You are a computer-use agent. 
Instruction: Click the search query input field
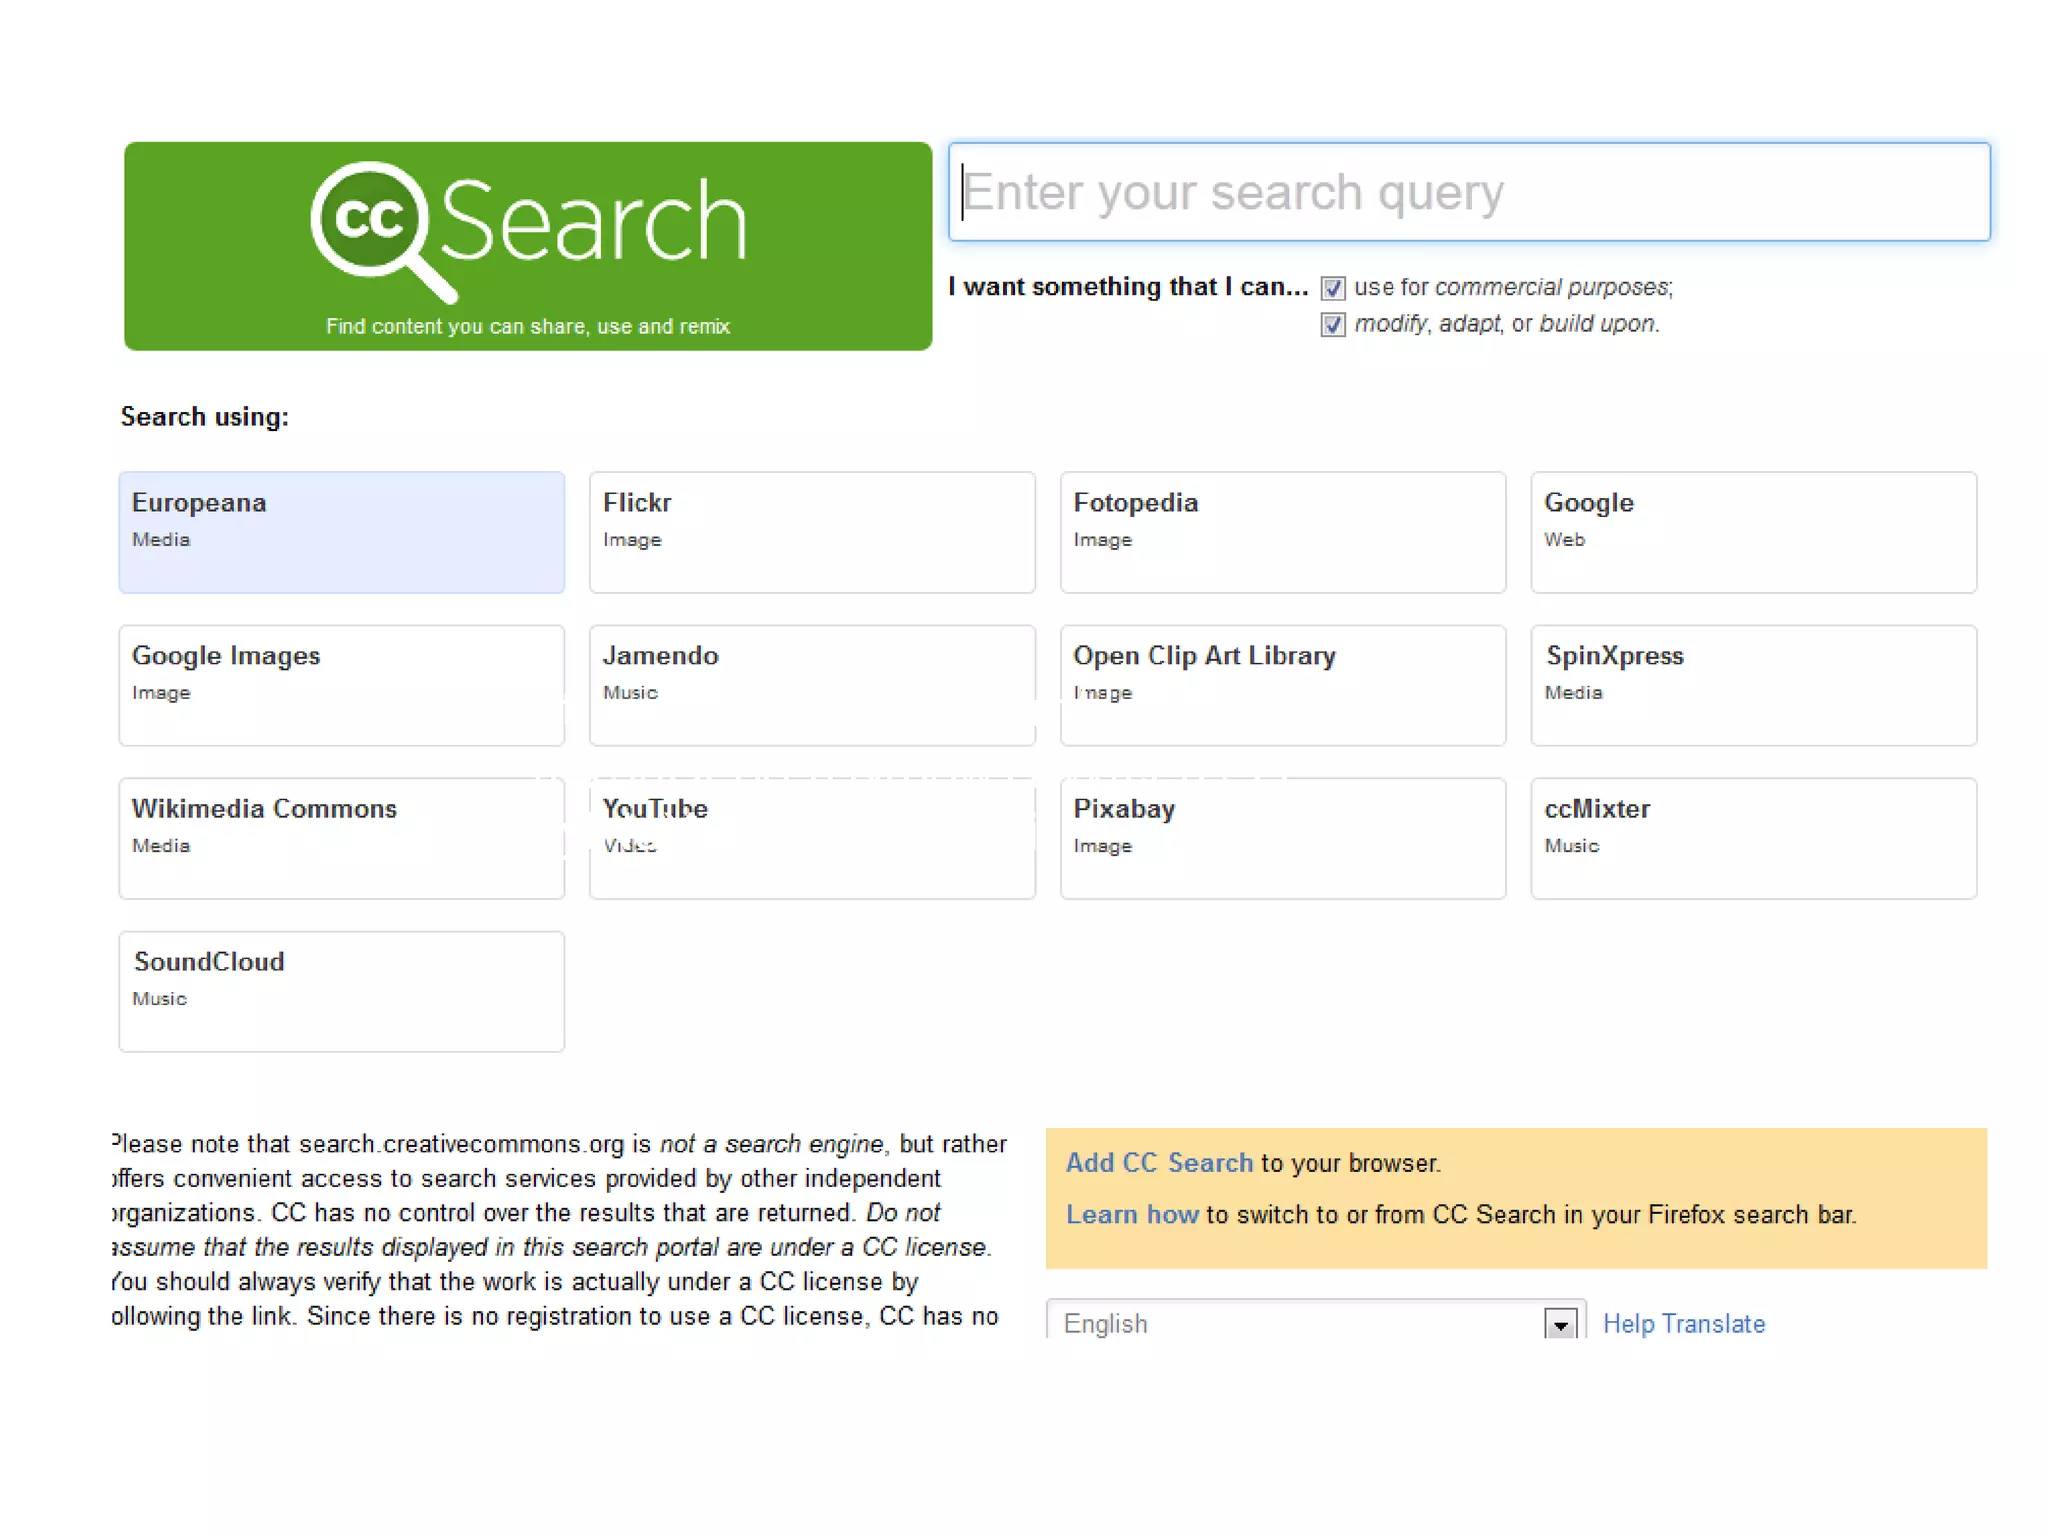(1468, 192)
